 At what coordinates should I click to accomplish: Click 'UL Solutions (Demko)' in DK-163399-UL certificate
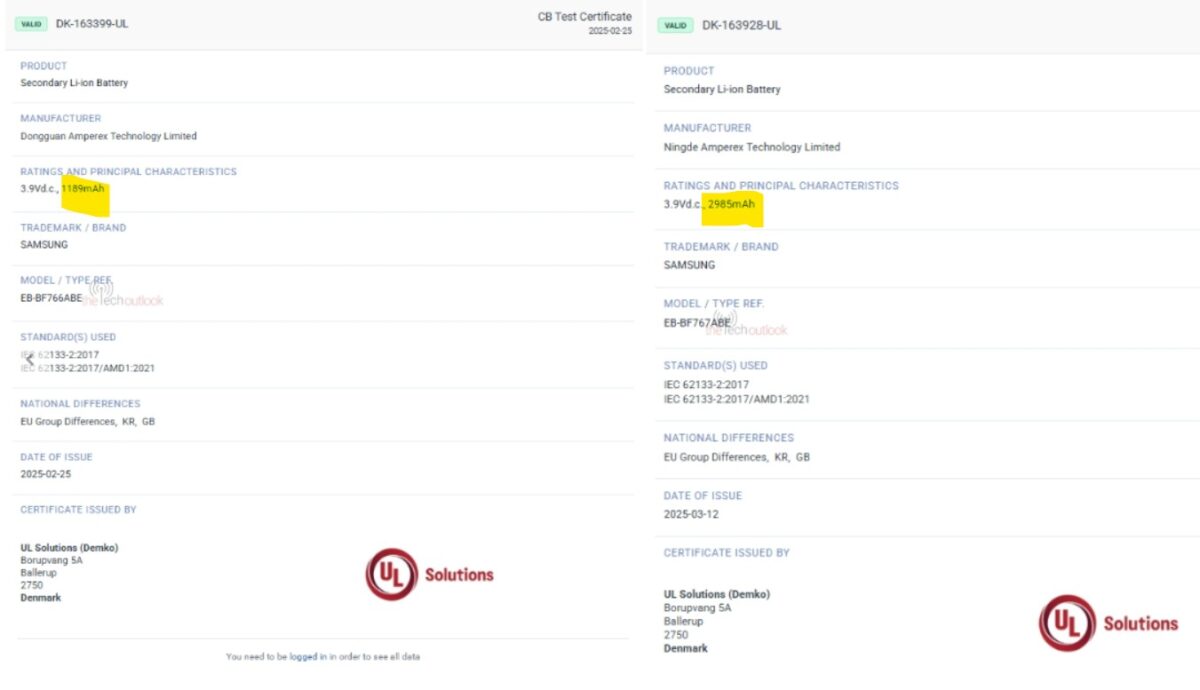click(69, 548)
